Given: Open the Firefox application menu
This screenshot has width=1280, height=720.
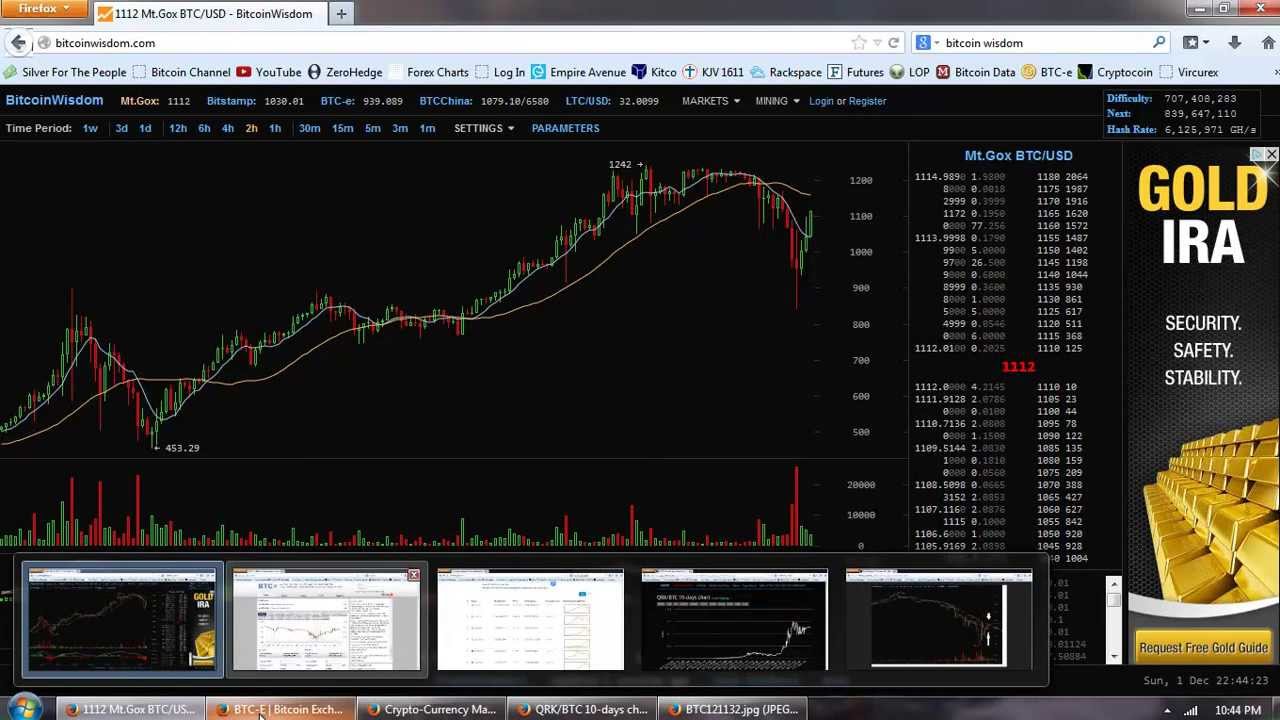Looking at the screenshot, I should click(x=46, y=9).
